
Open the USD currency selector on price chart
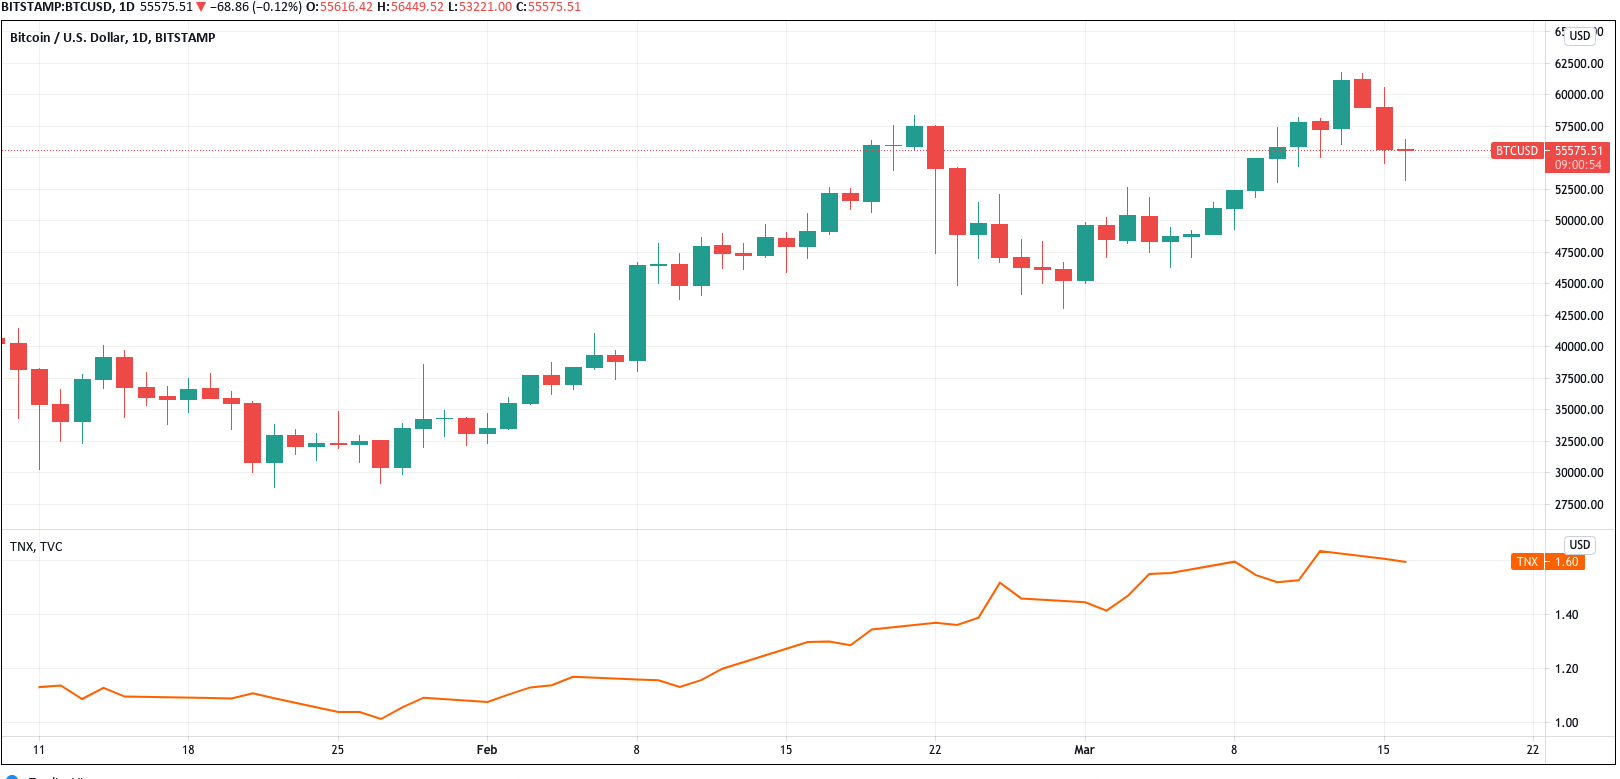[x=1580, y=36]
